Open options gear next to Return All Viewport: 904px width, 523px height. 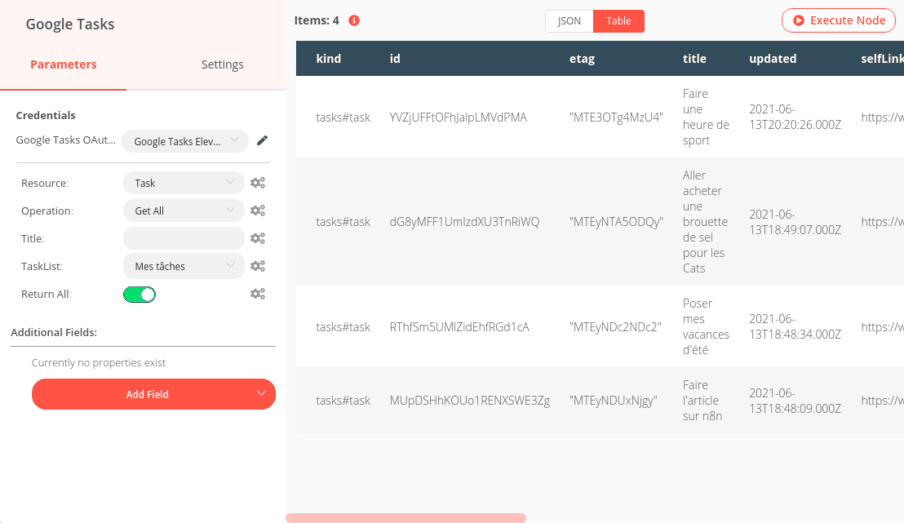pos(258,294)
